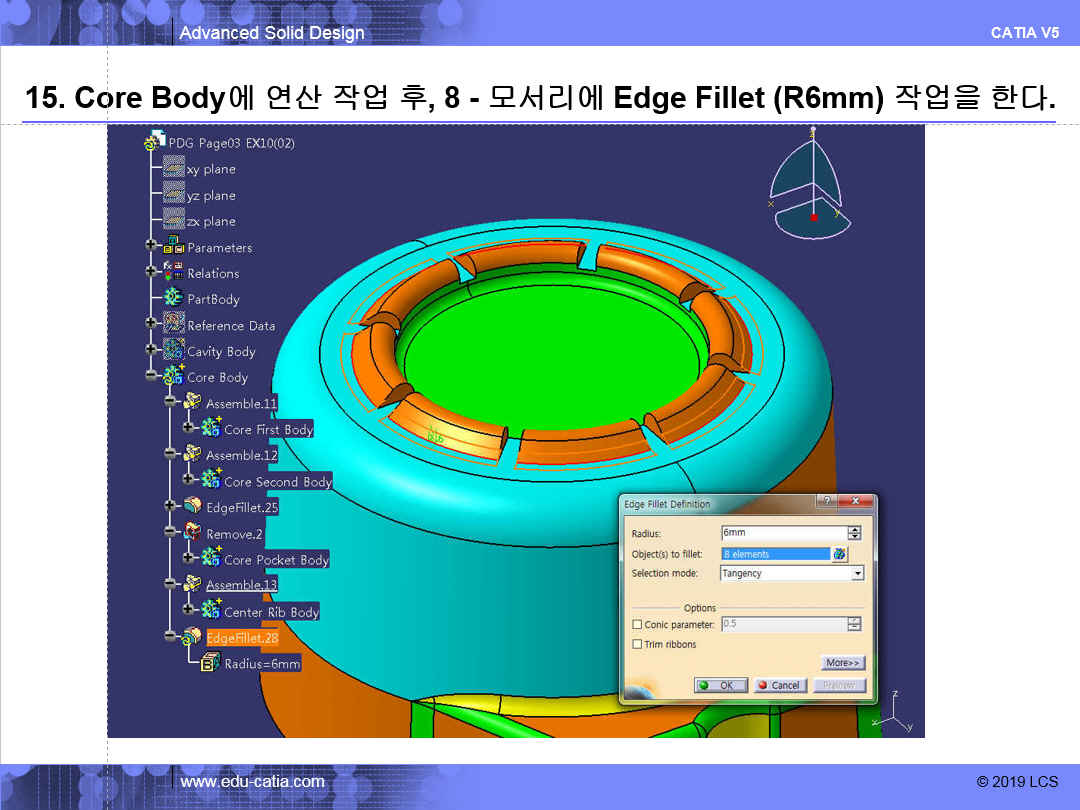1080x810 pixels.
Task: Click the Radius value input field
Action: [x=783, y=533]
